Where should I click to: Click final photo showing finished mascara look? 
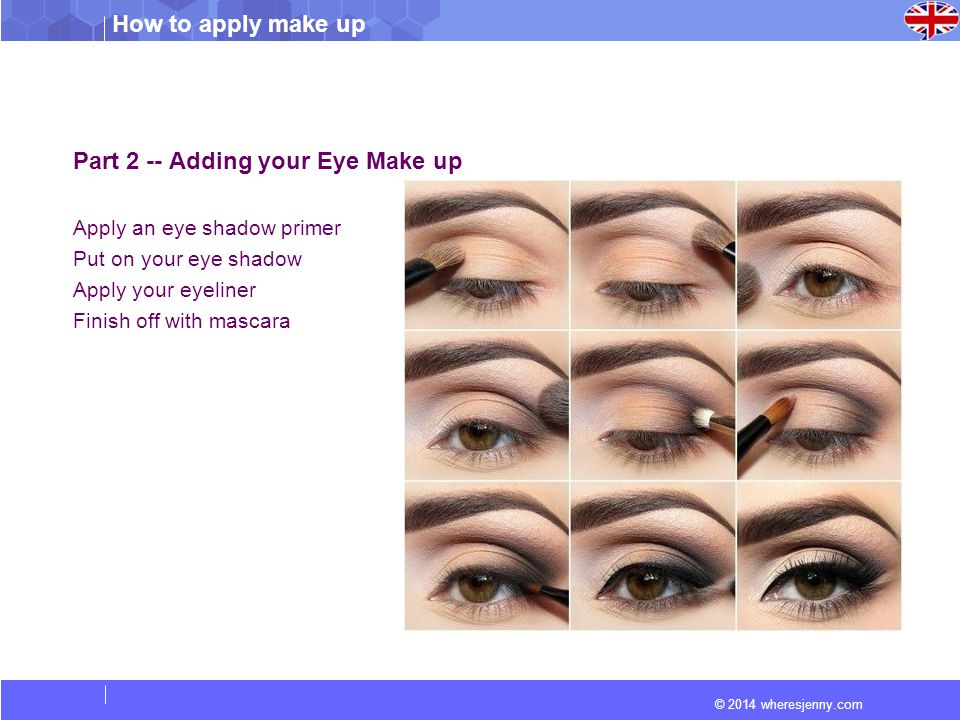pos(819,556)
